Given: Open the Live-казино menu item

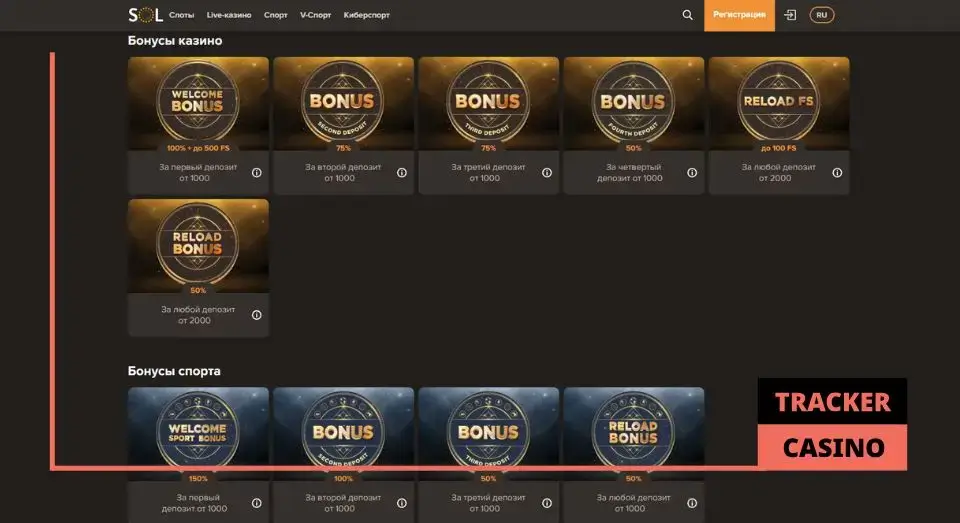Looking at the screenshot, I should pos(229,15).
